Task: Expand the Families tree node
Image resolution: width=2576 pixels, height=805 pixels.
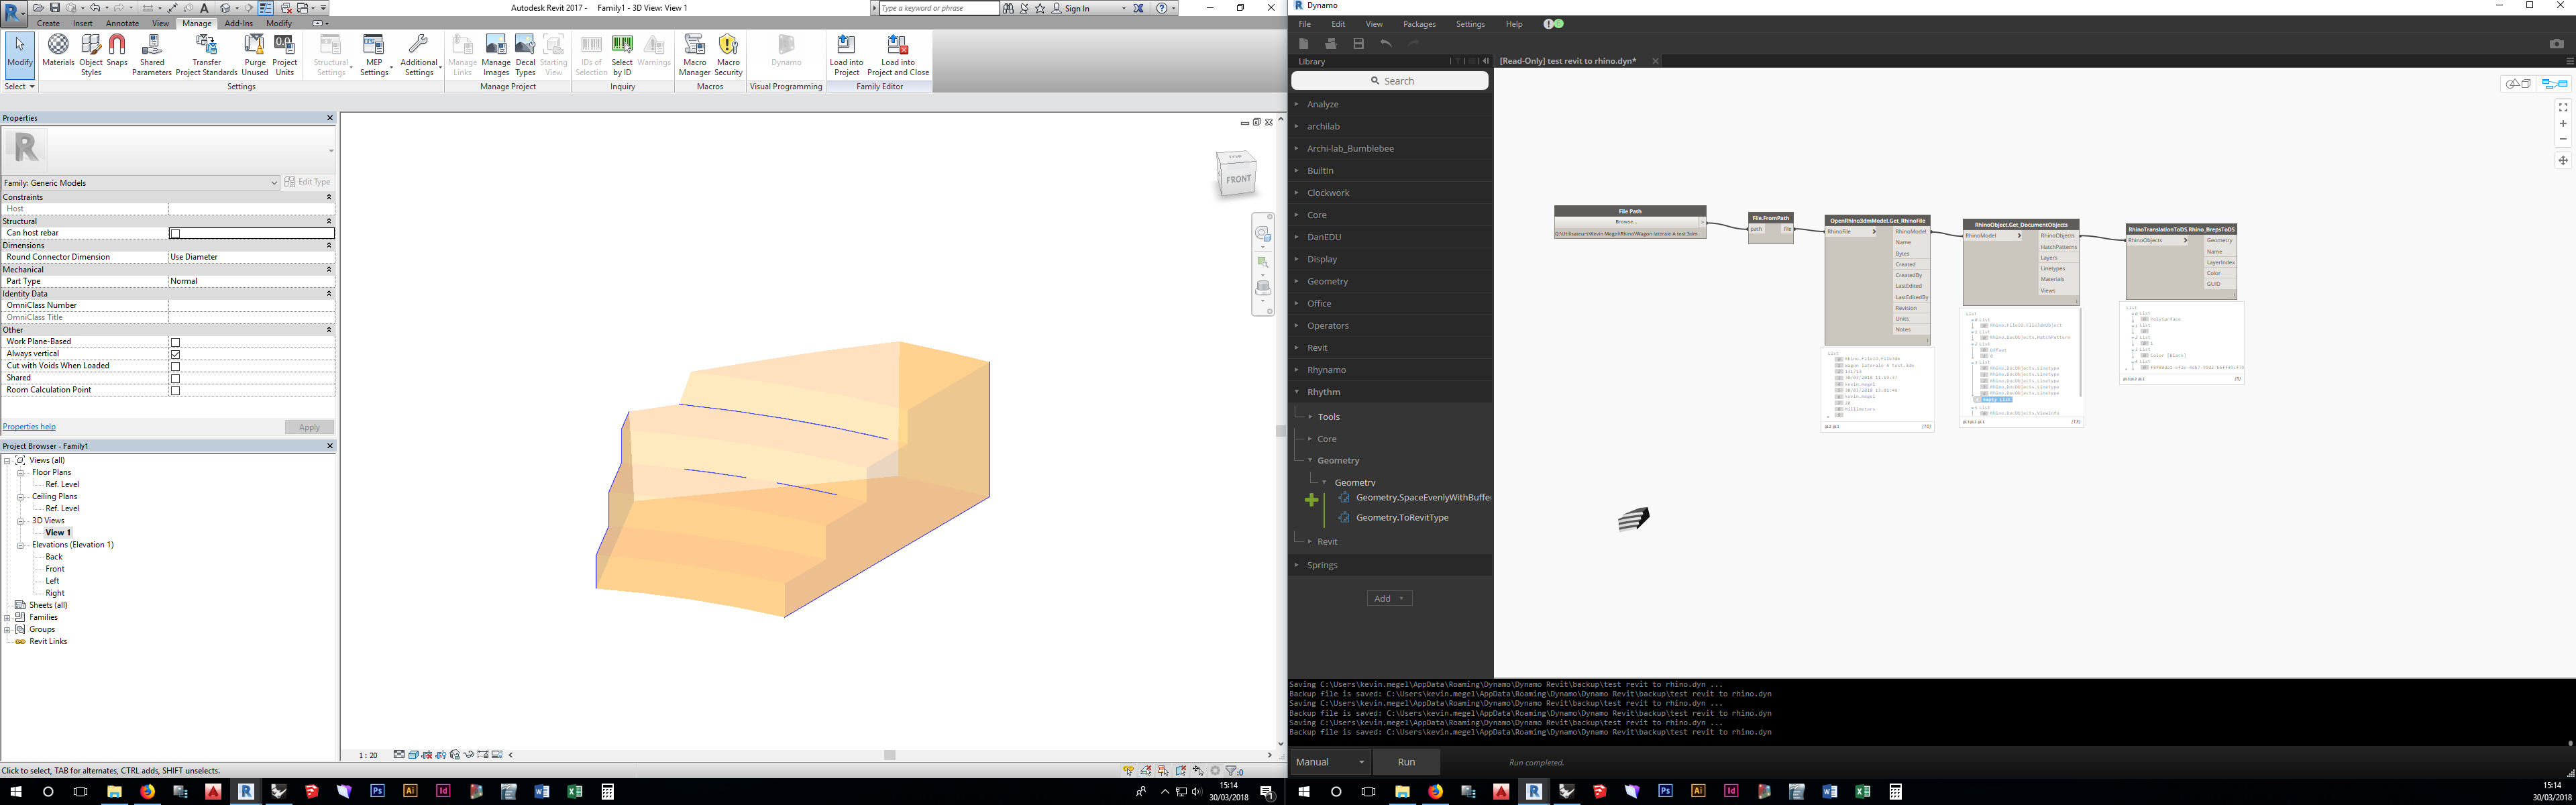Action: coord(8,617)
